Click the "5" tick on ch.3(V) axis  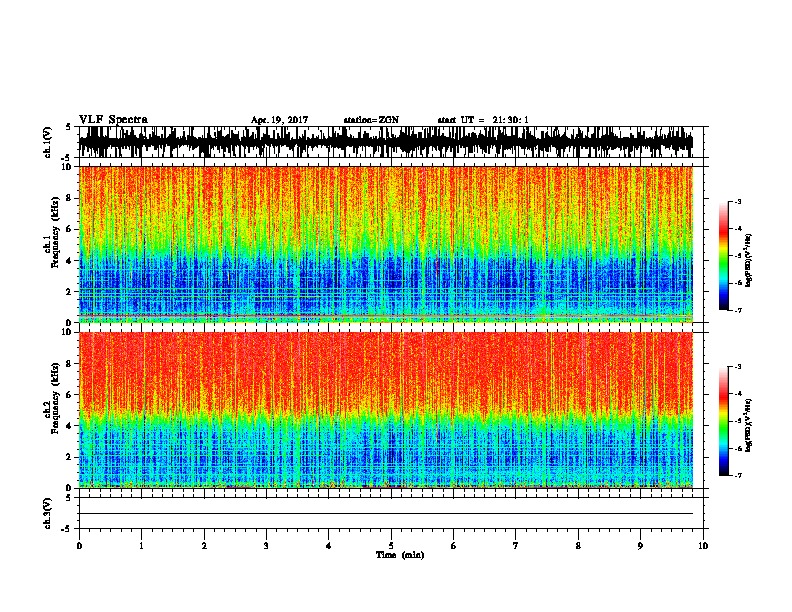click(68, 498)
